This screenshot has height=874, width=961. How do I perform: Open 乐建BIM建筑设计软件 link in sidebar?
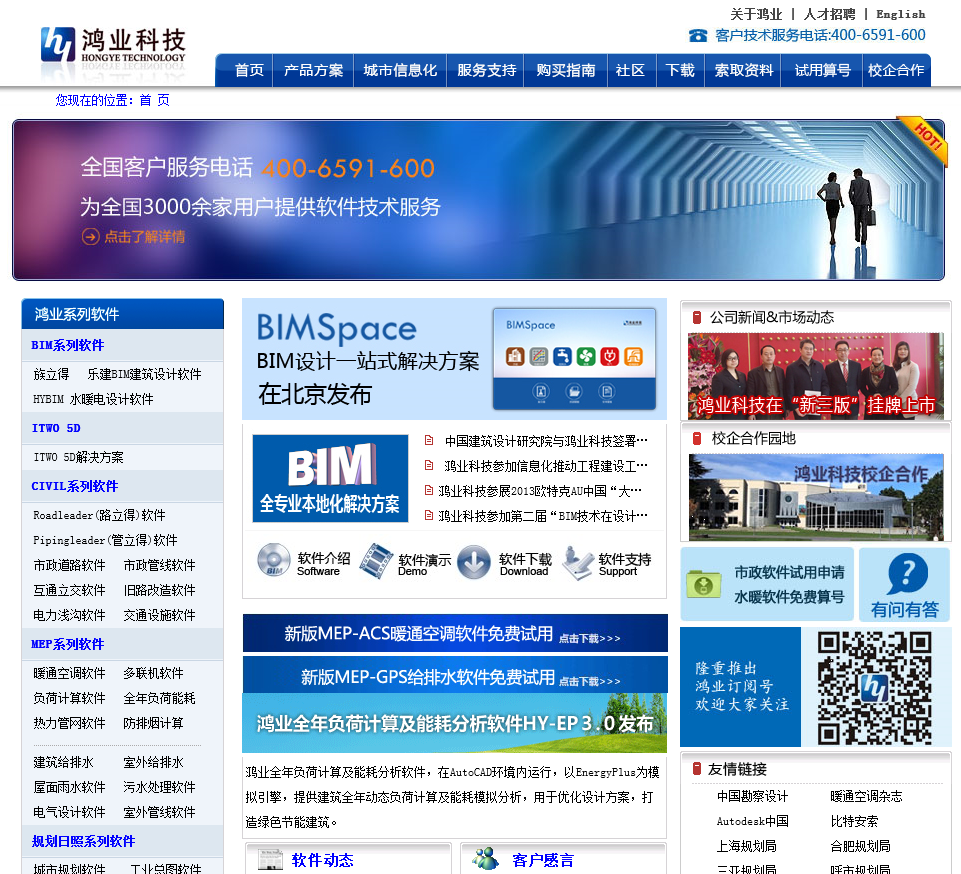(144, 374)
